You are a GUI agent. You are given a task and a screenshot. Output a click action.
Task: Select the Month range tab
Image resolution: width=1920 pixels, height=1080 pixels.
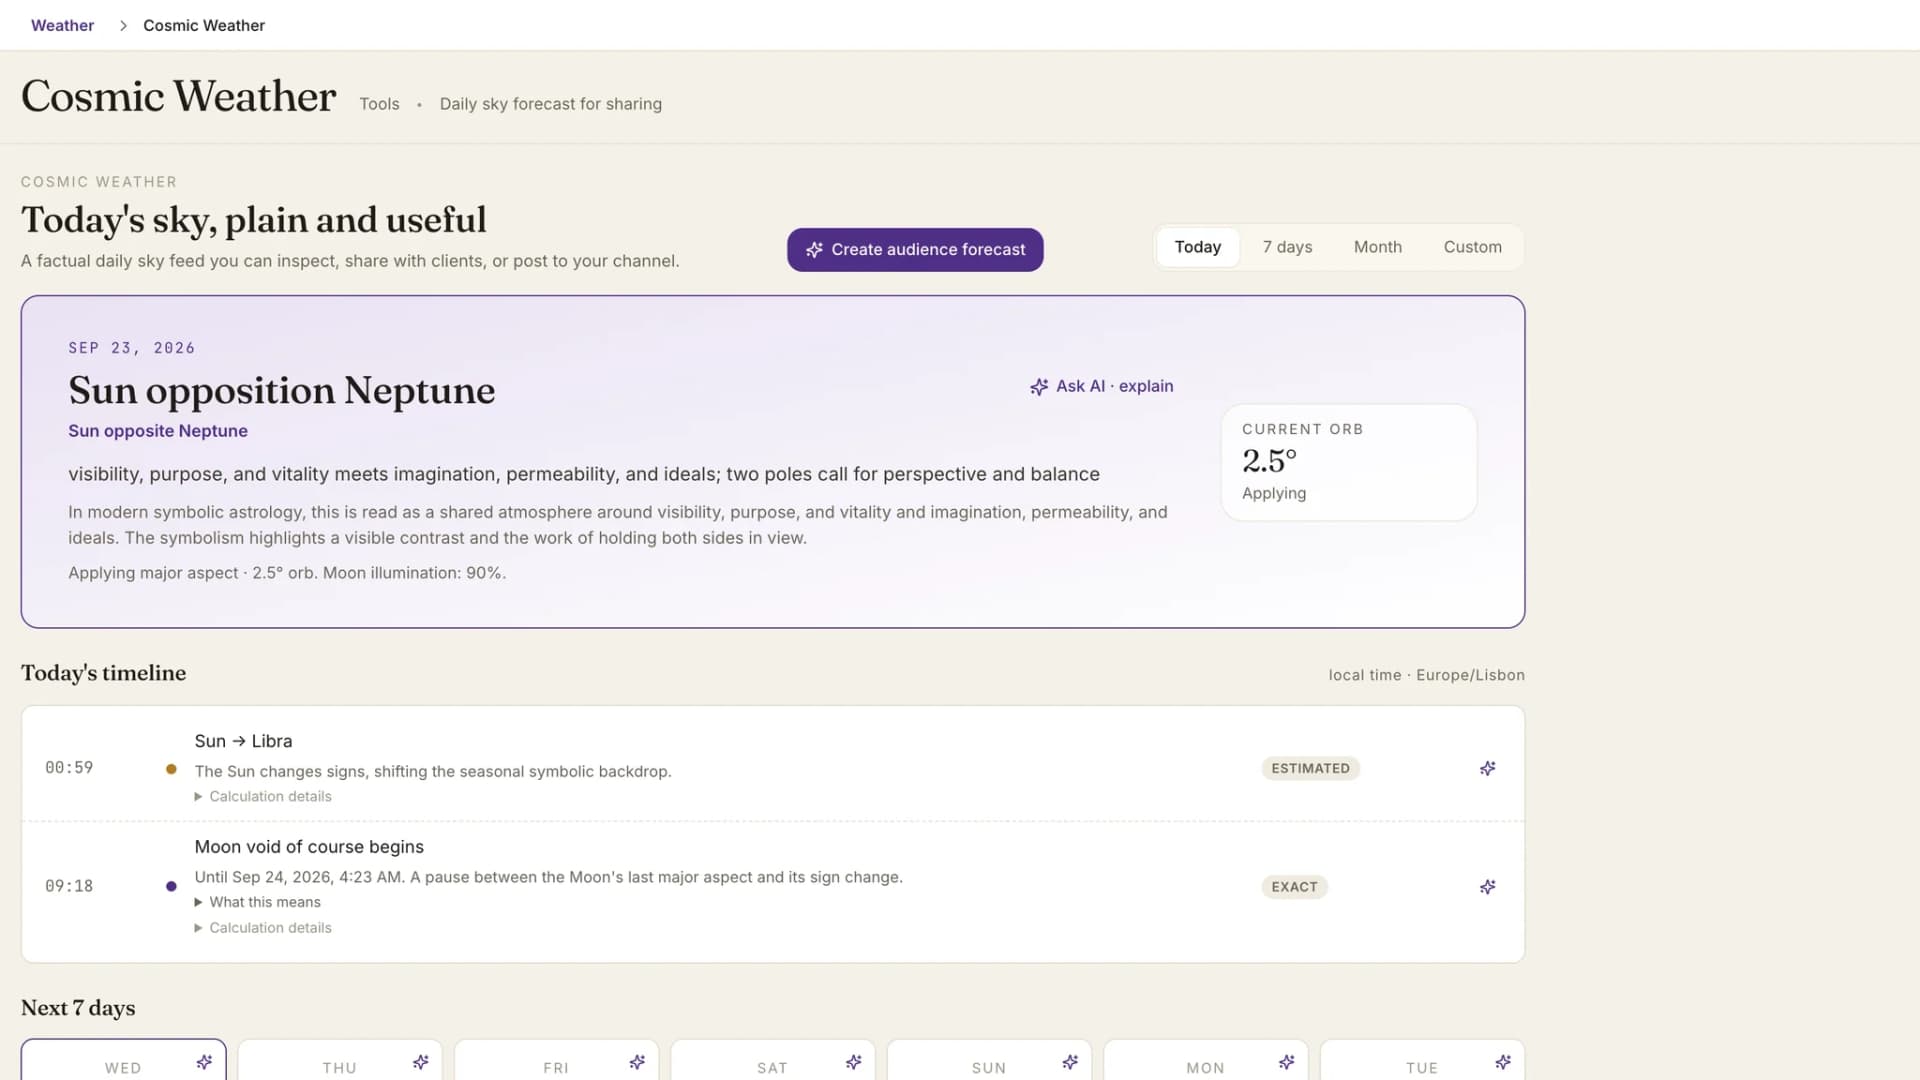coord(1377,247)
